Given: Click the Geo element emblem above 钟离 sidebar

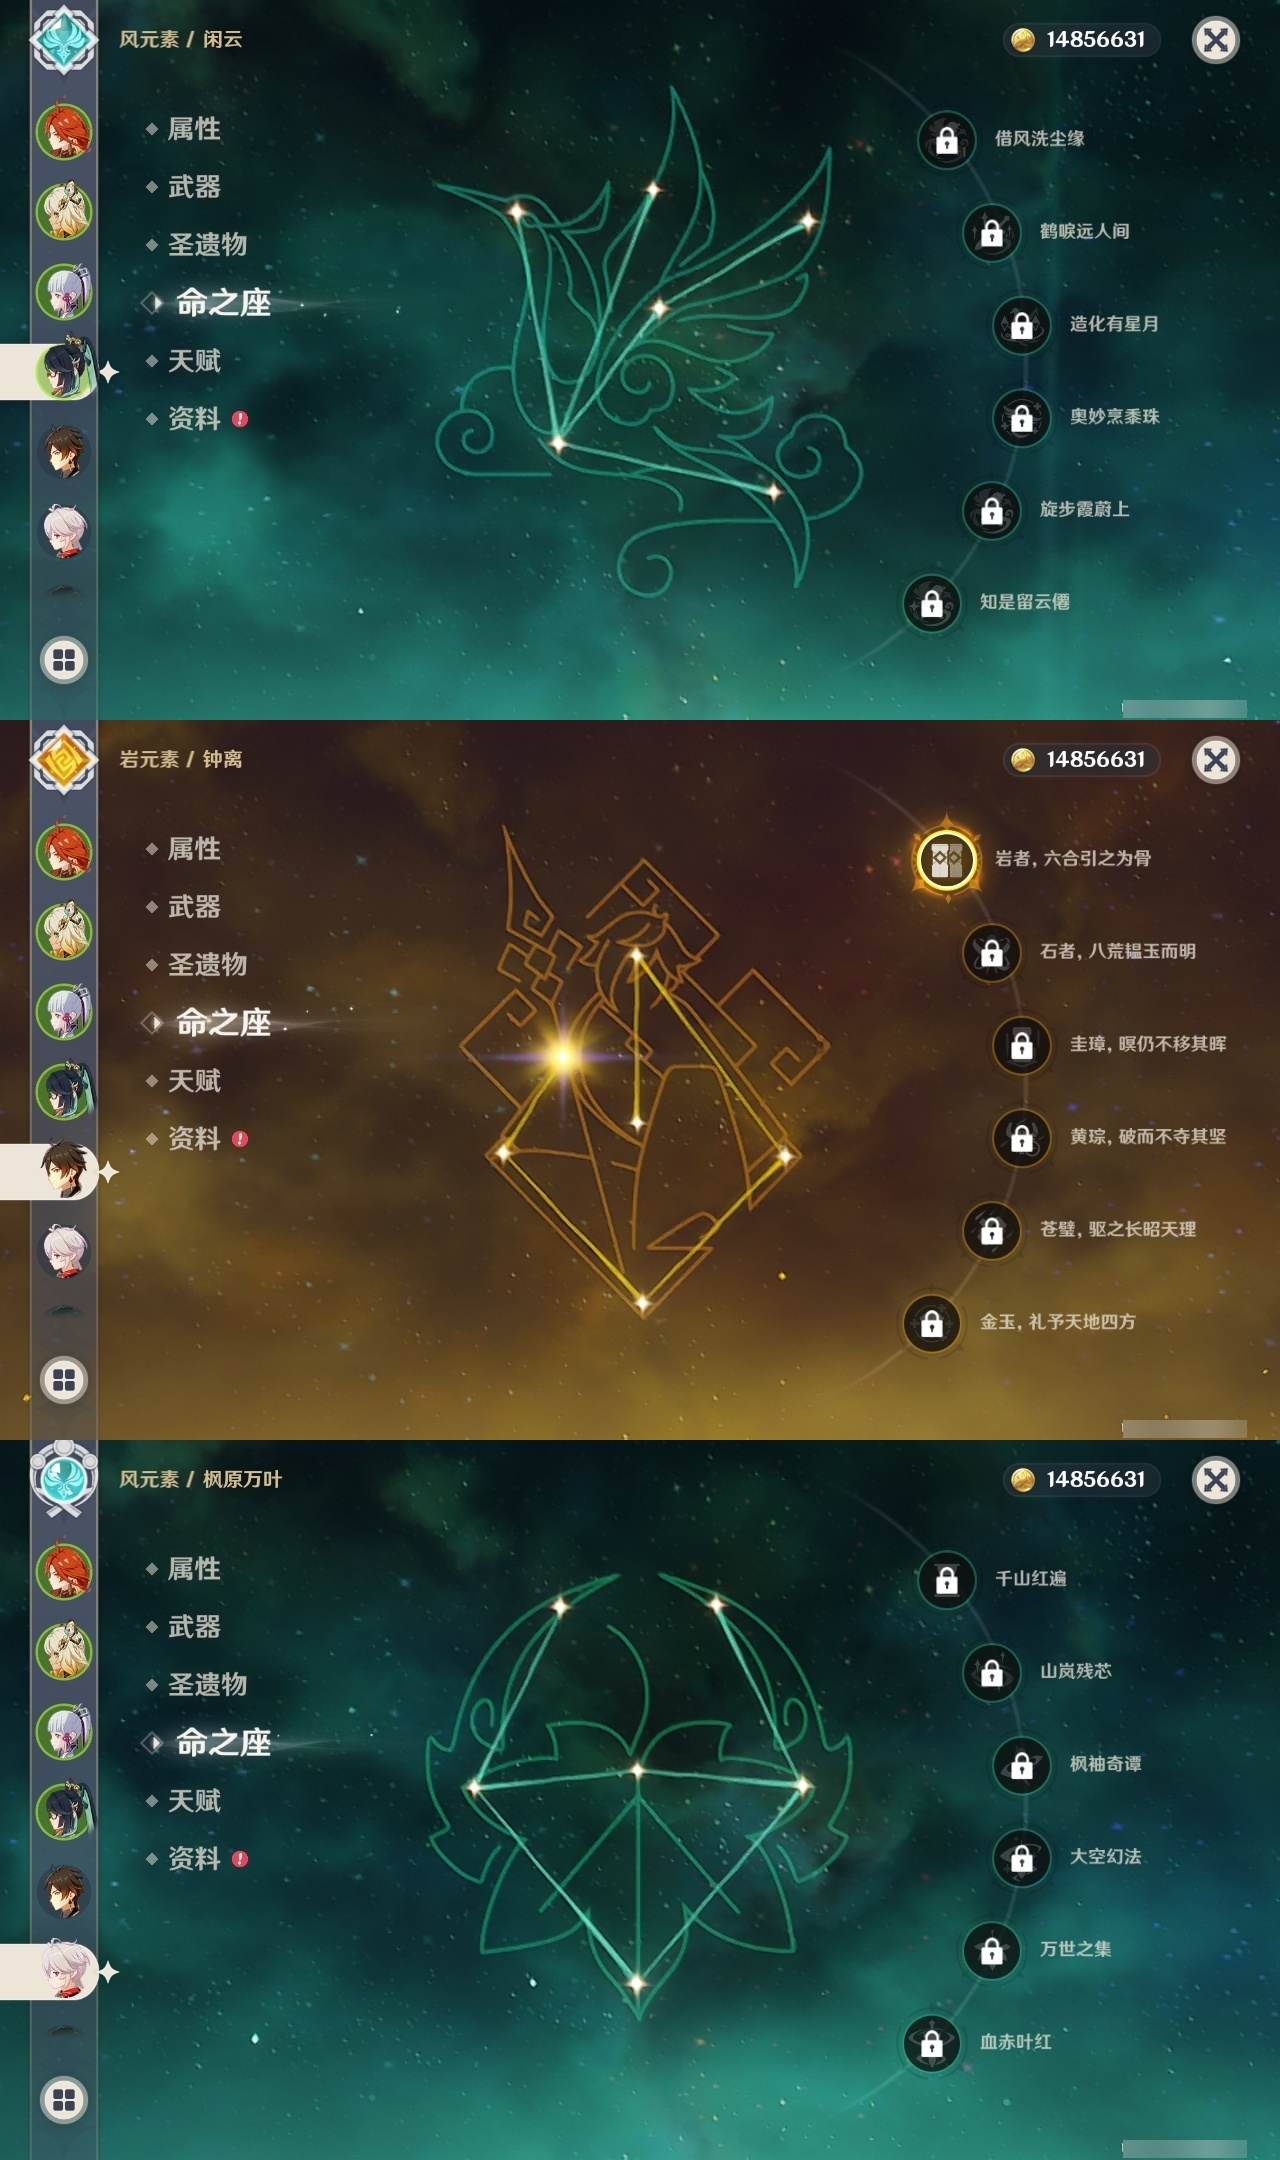Looking at the screenshot, I should pyautogui.click(x=64, y=759).
